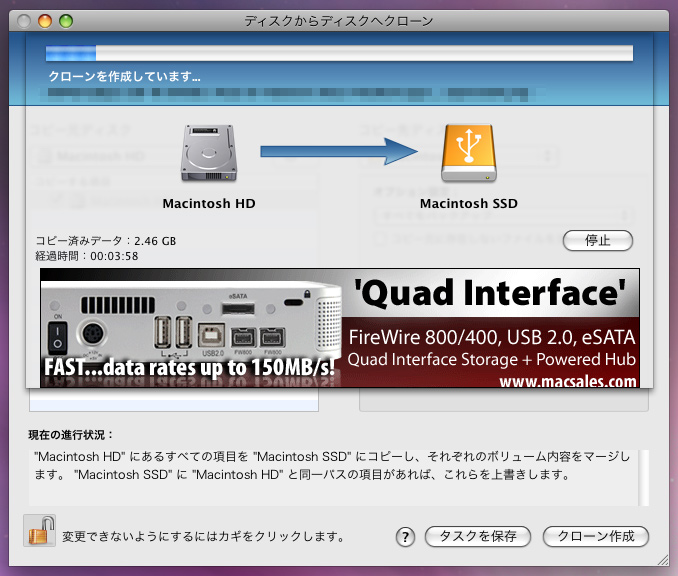Screen dimensions: 678x576
Task: Click the Macintosh HD source disk icon
Action: point(208,153)
